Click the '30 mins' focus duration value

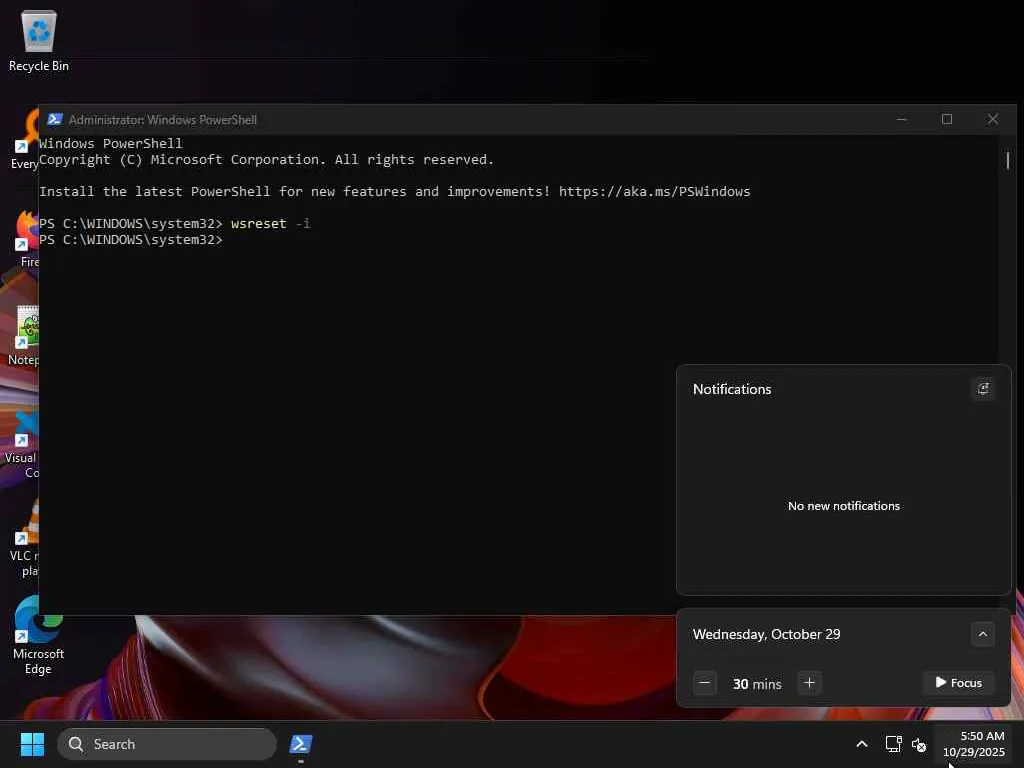(x=757, y=684)
